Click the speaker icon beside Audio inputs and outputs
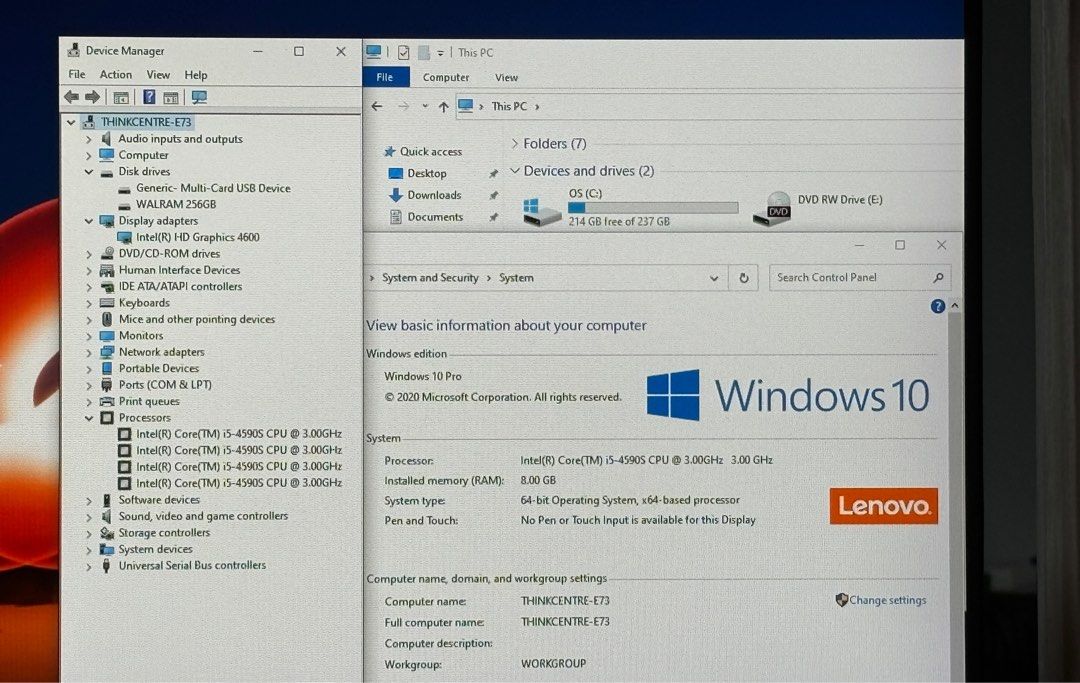 tap(106, 139)
